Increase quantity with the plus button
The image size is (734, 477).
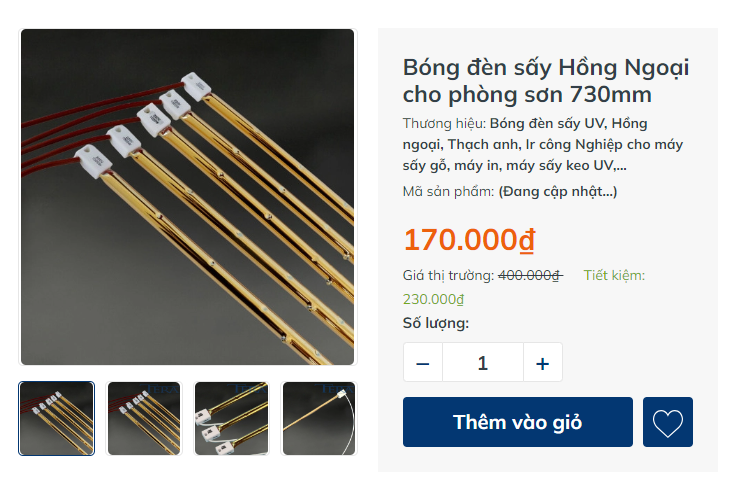543,362
